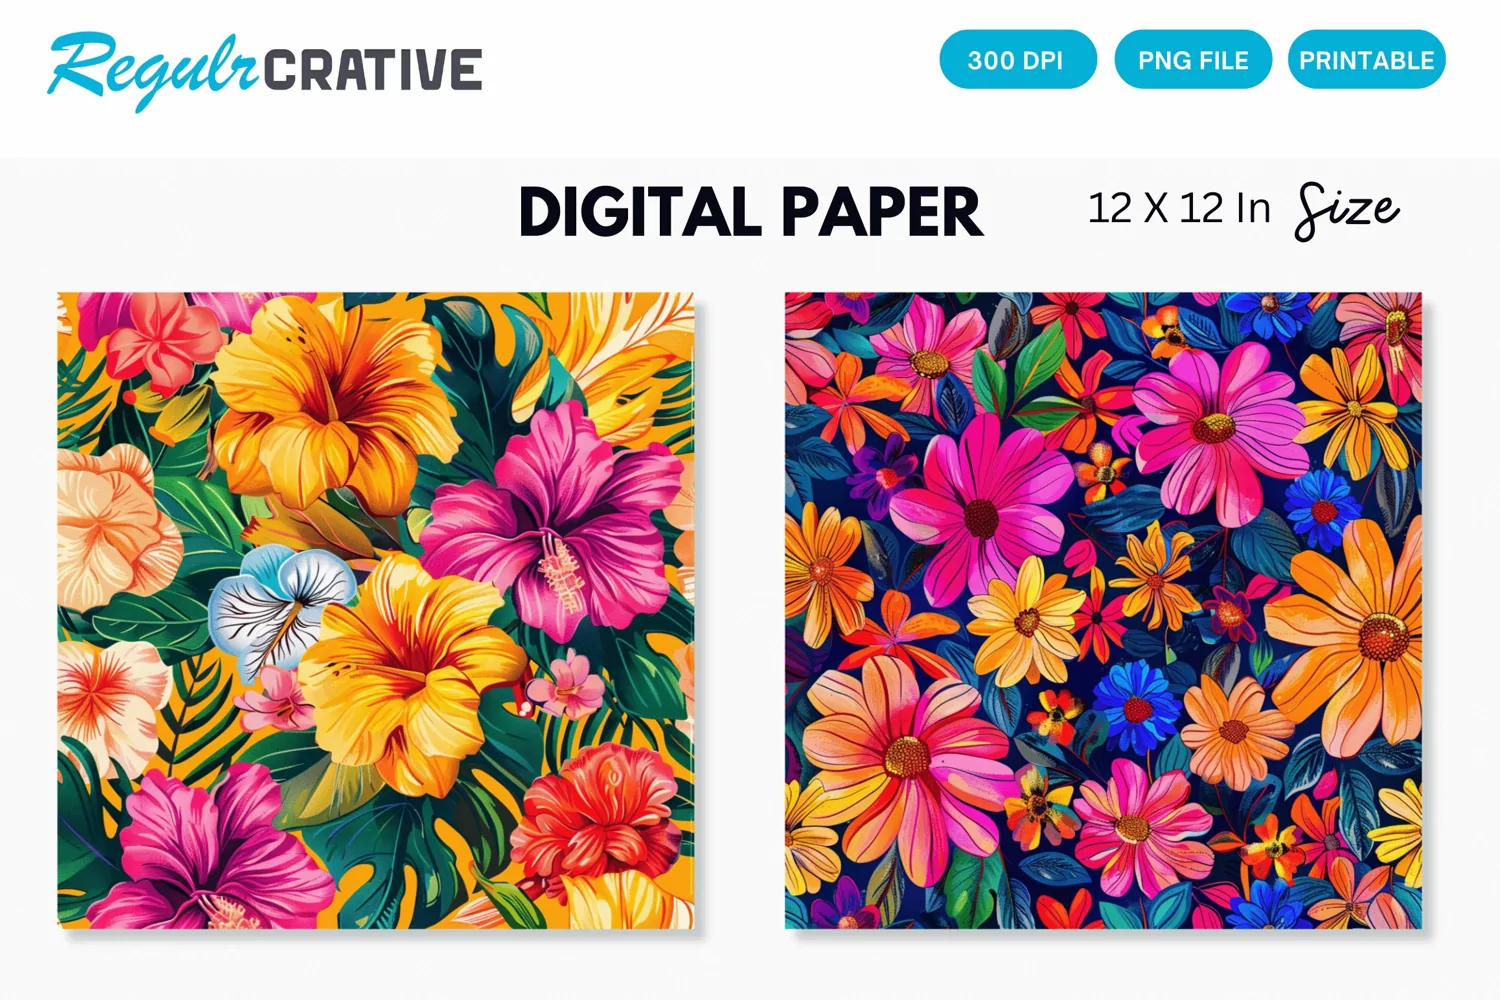The width and height of the screenshot is (1500, 1000).
Task: Click the large pink daisy with dark center
Action: point(980,511)
